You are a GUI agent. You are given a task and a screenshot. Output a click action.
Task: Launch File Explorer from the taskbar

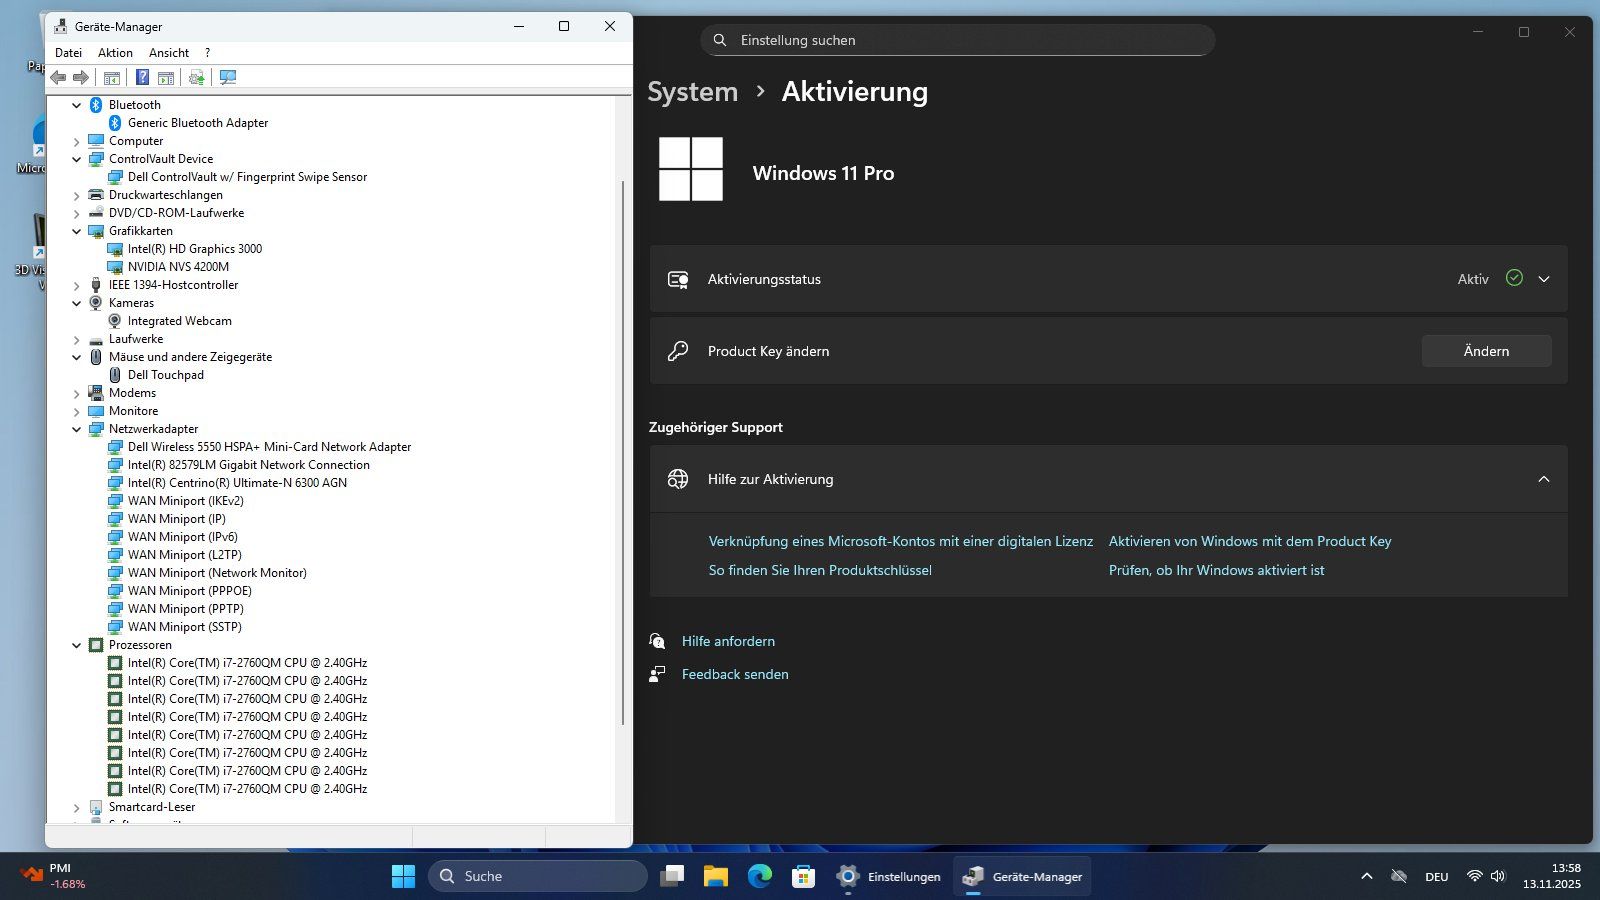tap(716, 876)
